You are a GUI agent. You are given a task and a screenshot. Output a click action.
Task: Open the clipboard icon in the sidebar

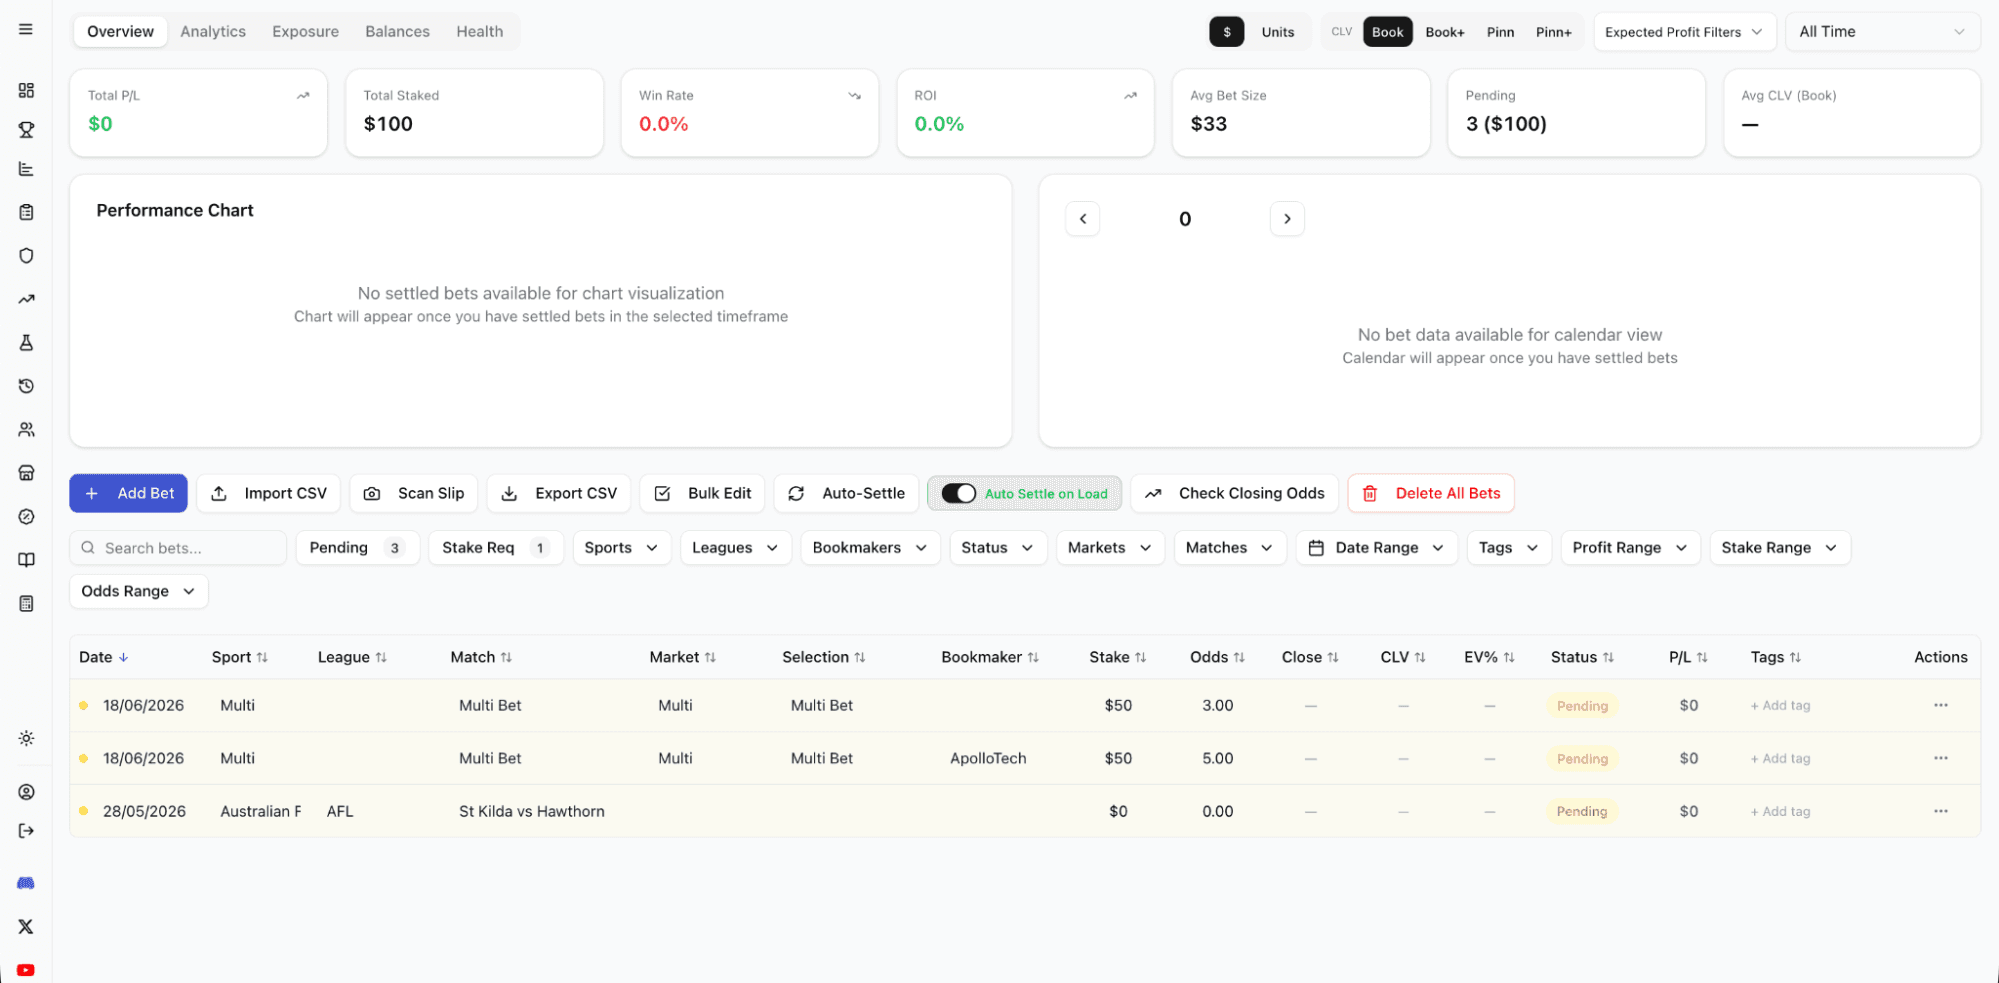pyautogui.click(x=26, y=212)
